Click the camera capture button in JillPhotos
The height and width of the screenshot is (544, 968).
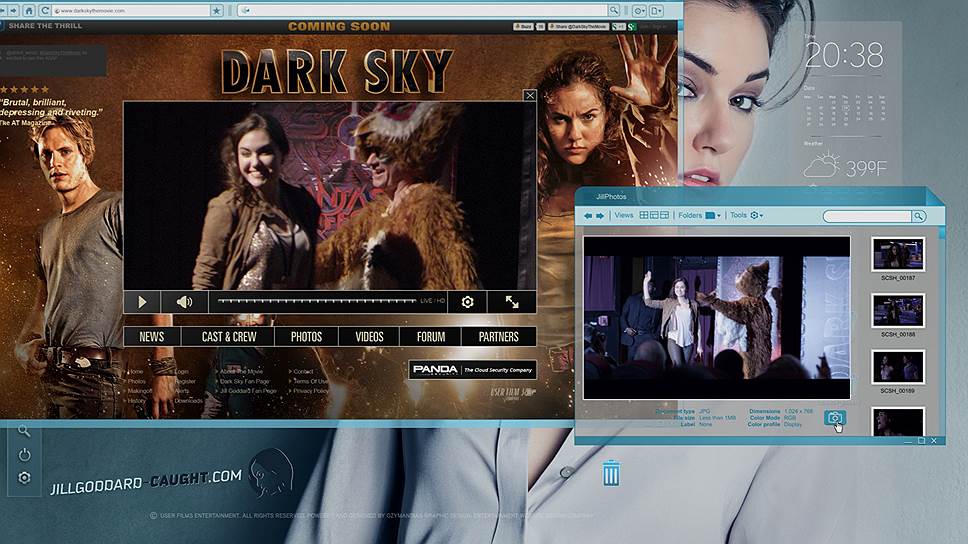(x=835, y=418)
